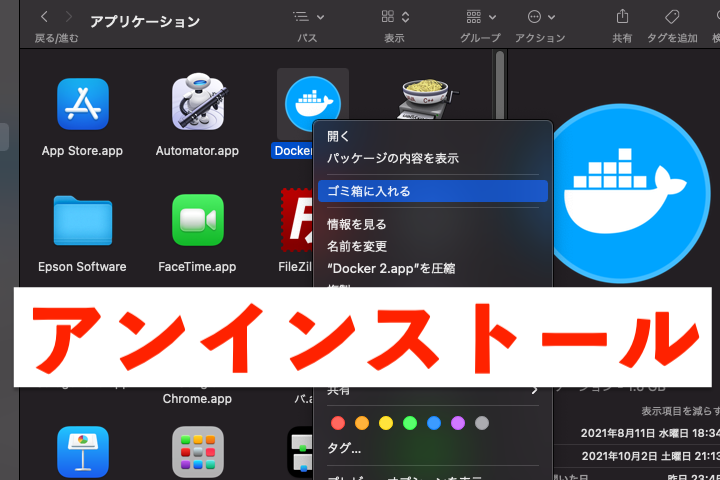Click the FaceTime.app name label

tap(197, 267)
